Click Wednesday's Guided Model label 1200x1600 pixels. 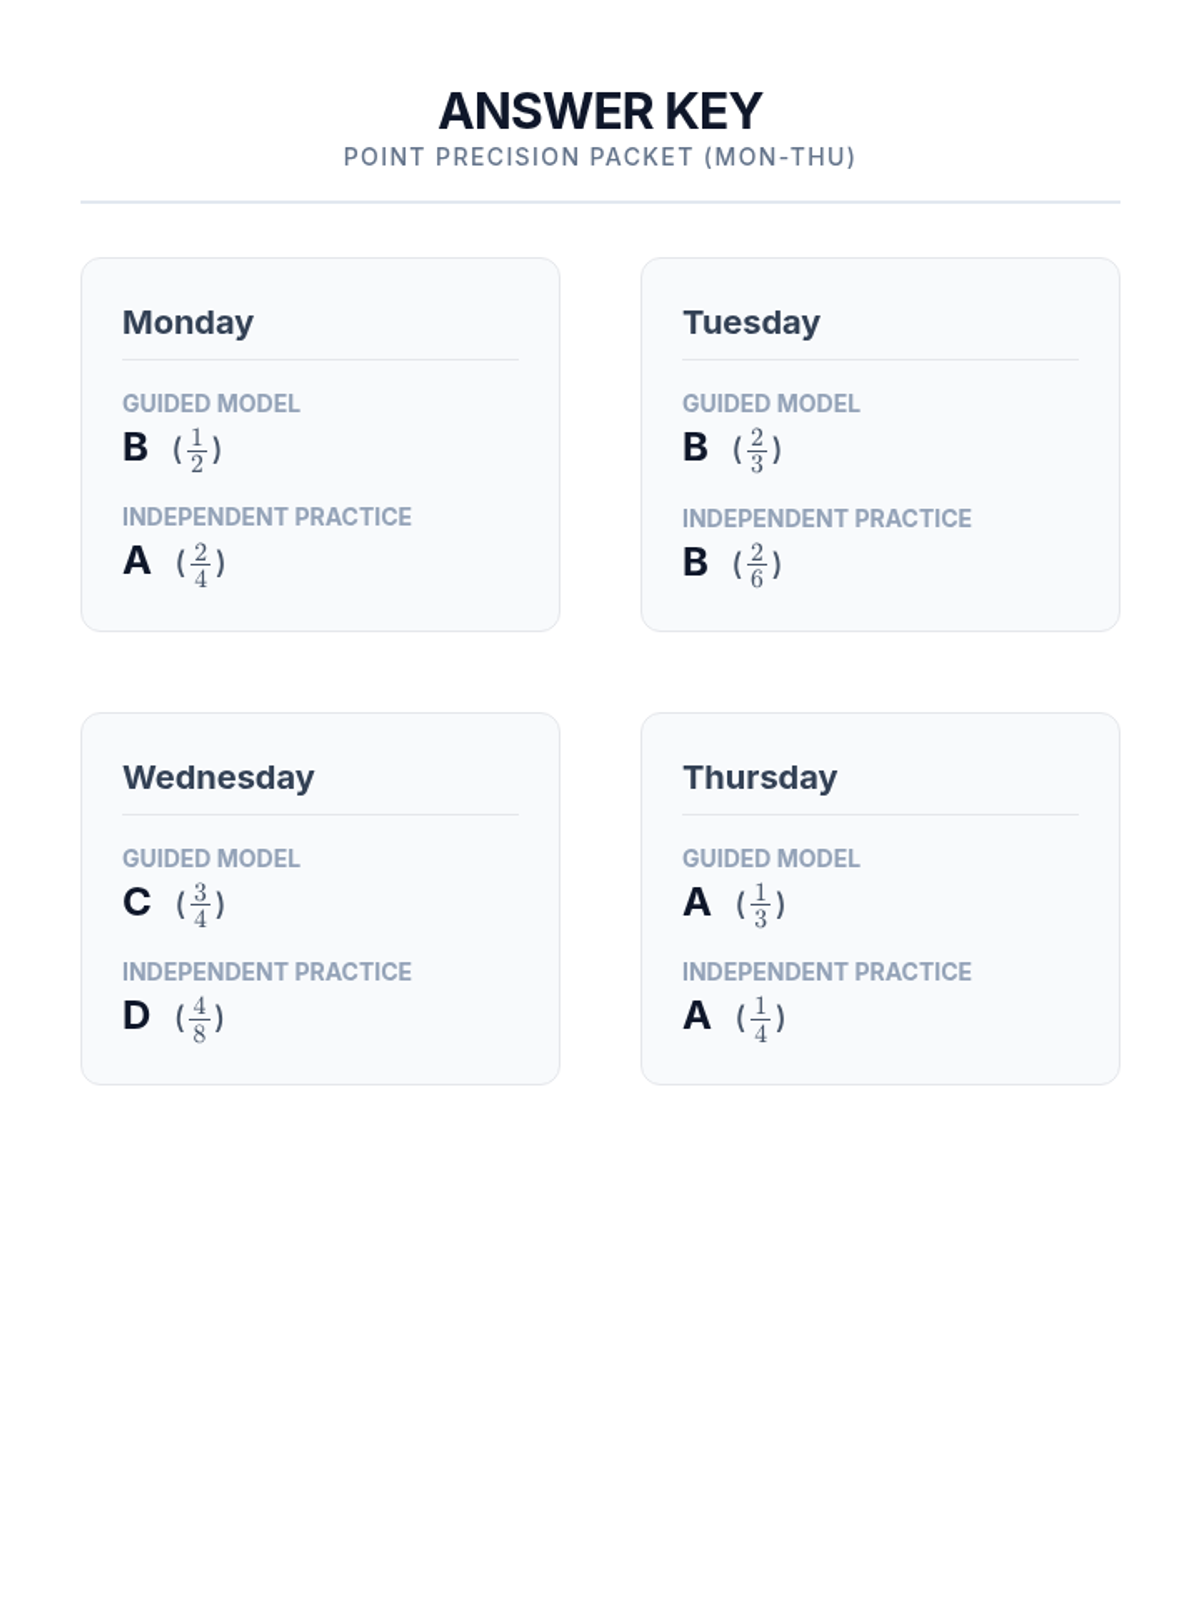(211, 858)
